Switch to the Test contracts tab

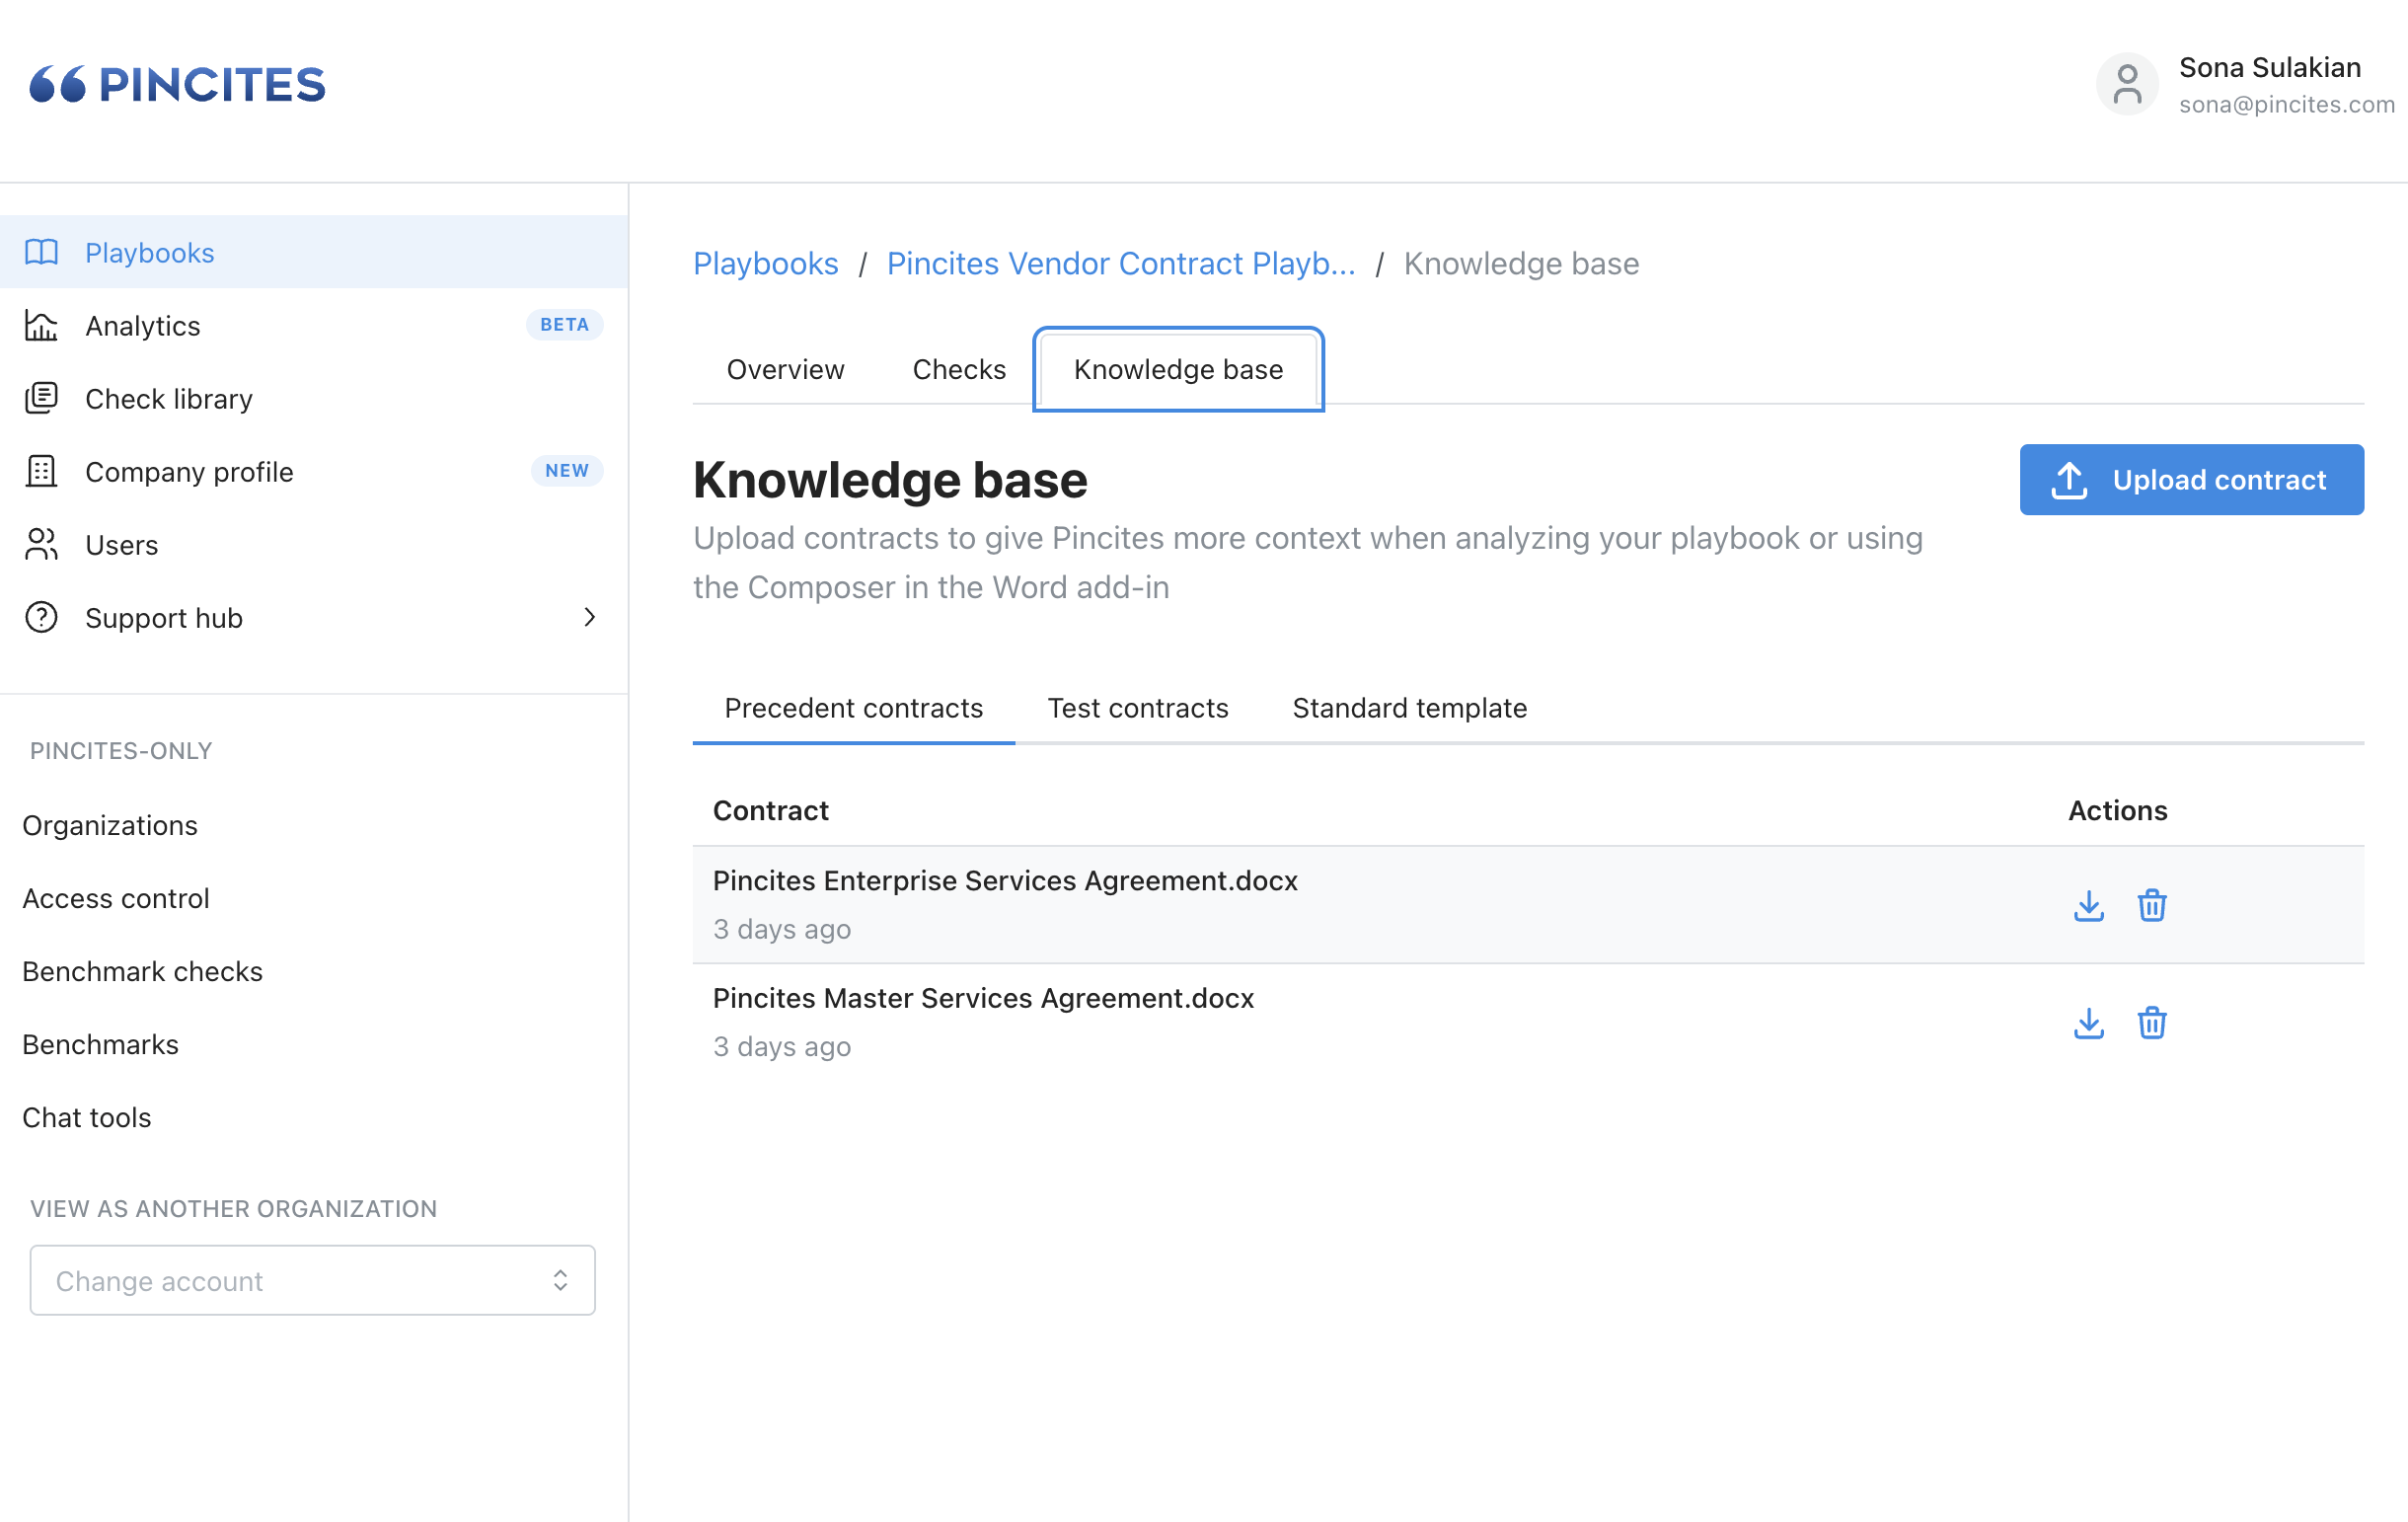1137,708
